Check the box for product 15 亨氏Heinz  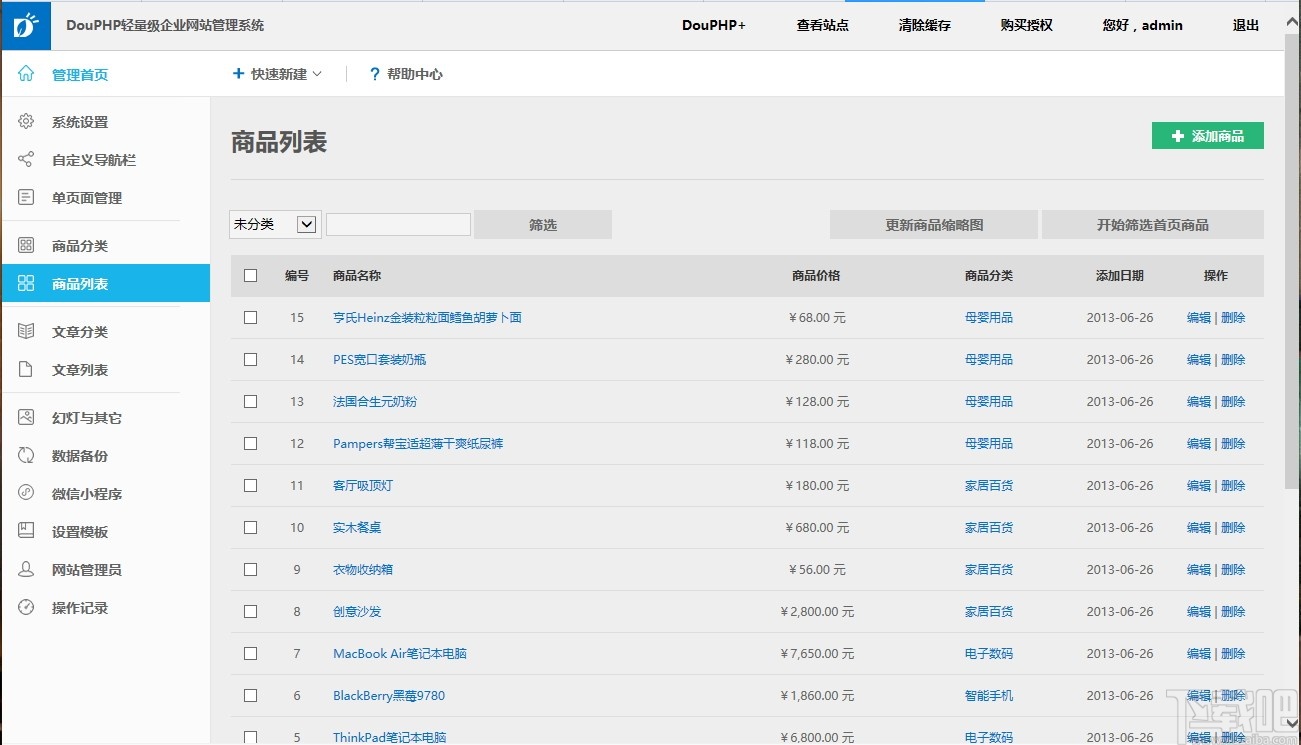point(250,318)
